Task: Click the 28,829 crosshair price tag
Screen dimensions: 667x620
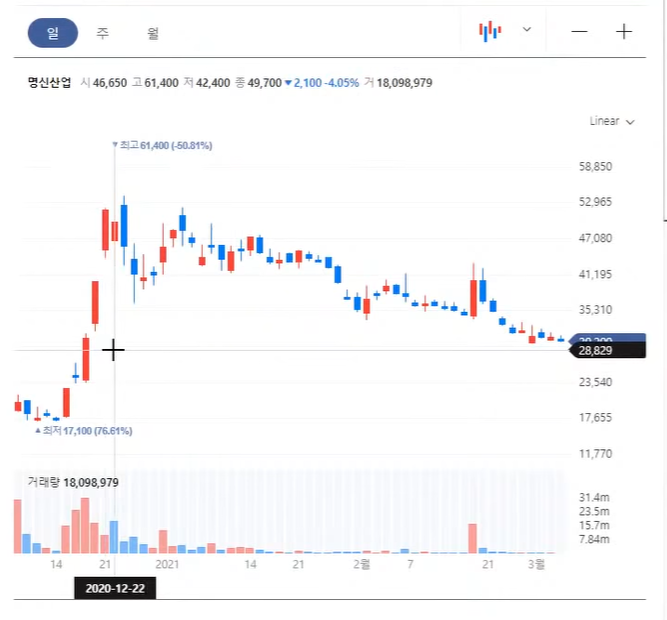Action: click(x=608, y=350)
